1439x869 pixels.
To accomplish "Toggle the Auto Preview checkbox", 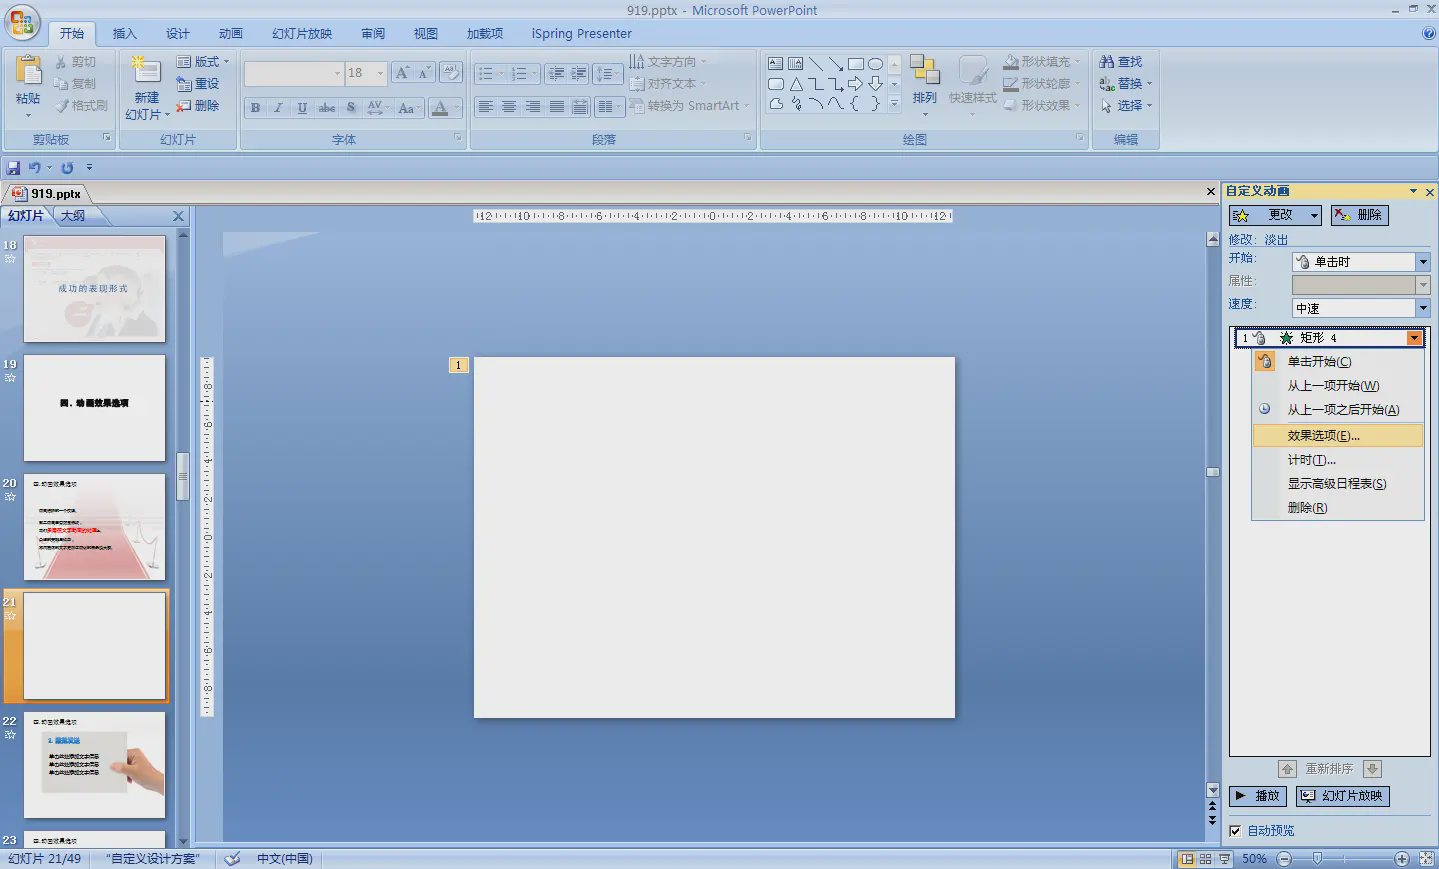I will (1235, 831).
